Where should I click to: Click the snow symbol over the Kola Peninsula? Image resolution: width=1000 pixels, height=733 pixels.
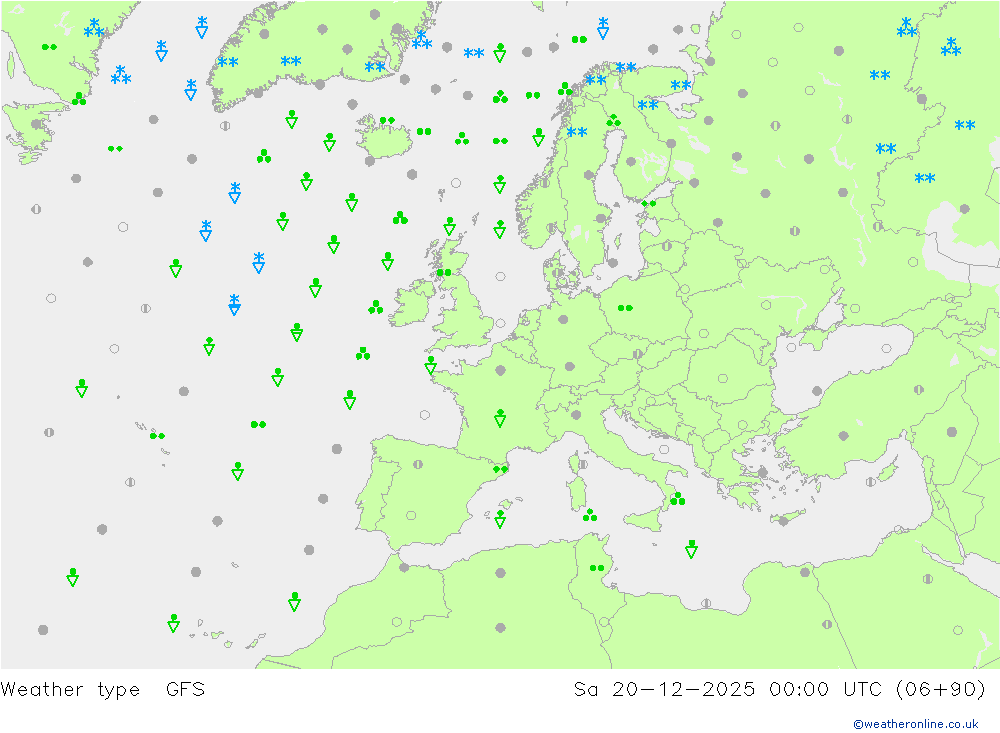pyautogui.click(x=680, y=85)
